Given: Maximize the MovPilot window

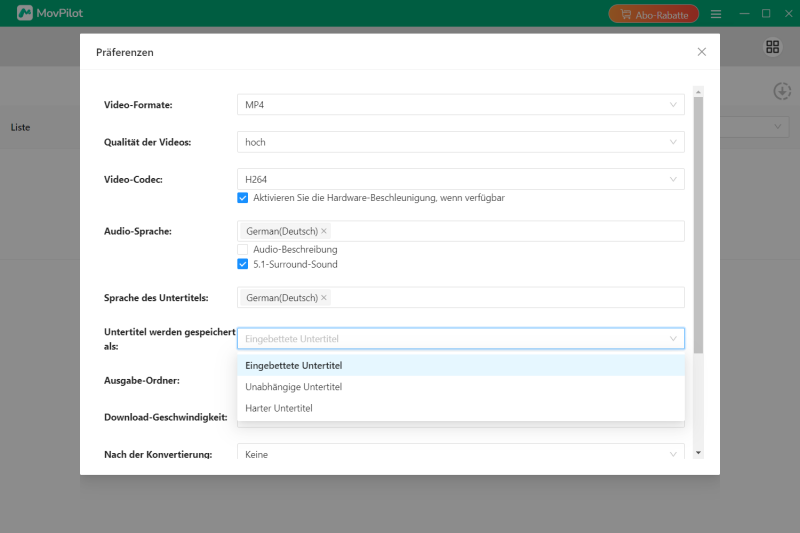Looking at the screenshot, I should 766,14.
